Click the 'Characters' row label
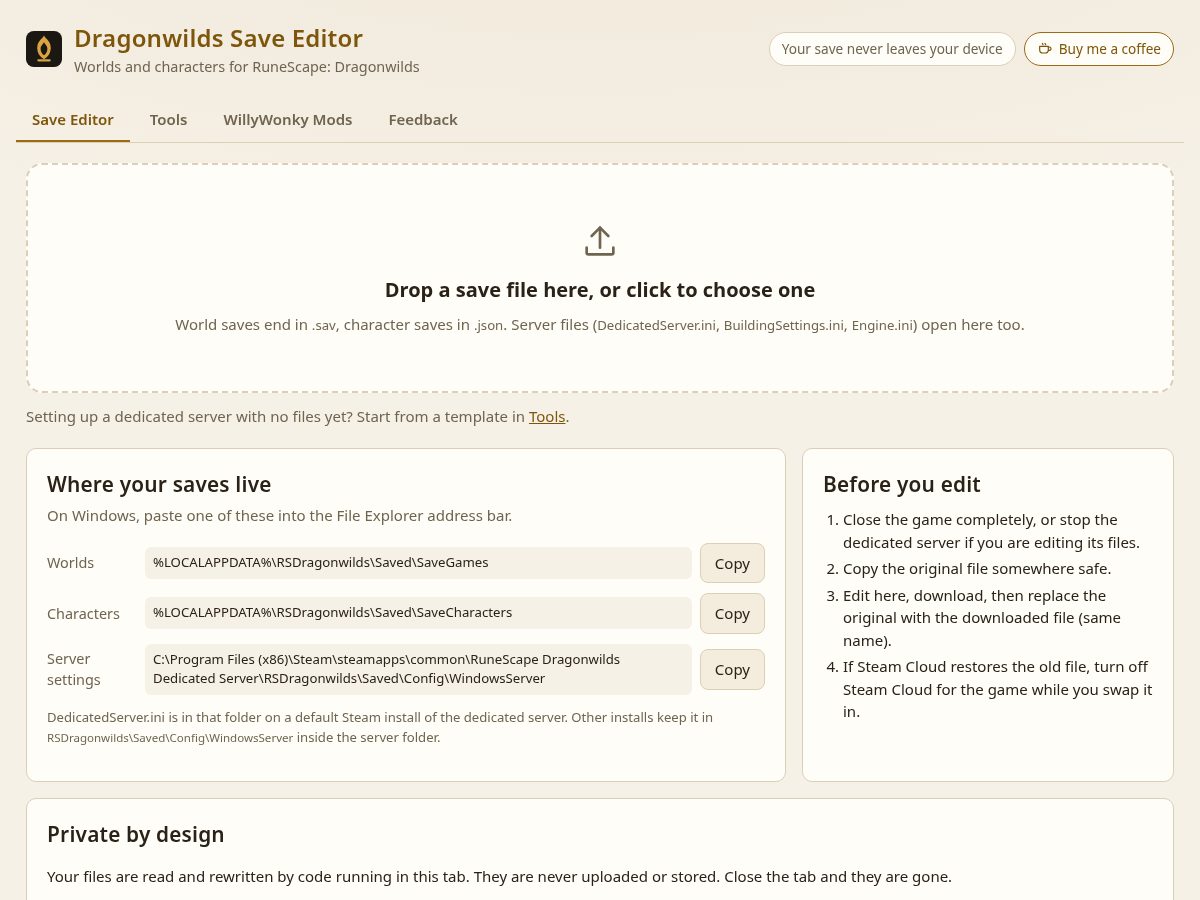 83,613
